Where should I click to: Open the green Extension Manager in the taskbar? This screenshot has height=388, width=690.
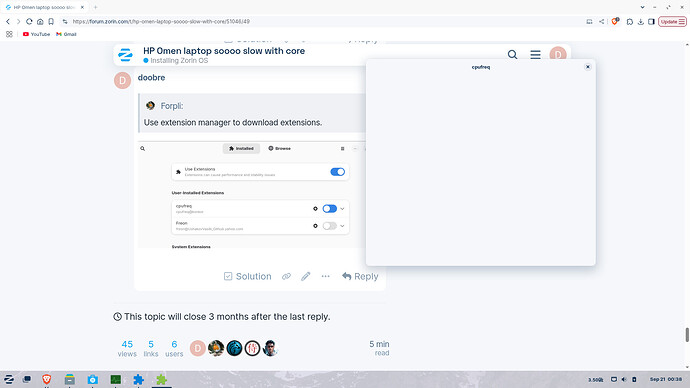click(161, 379)
